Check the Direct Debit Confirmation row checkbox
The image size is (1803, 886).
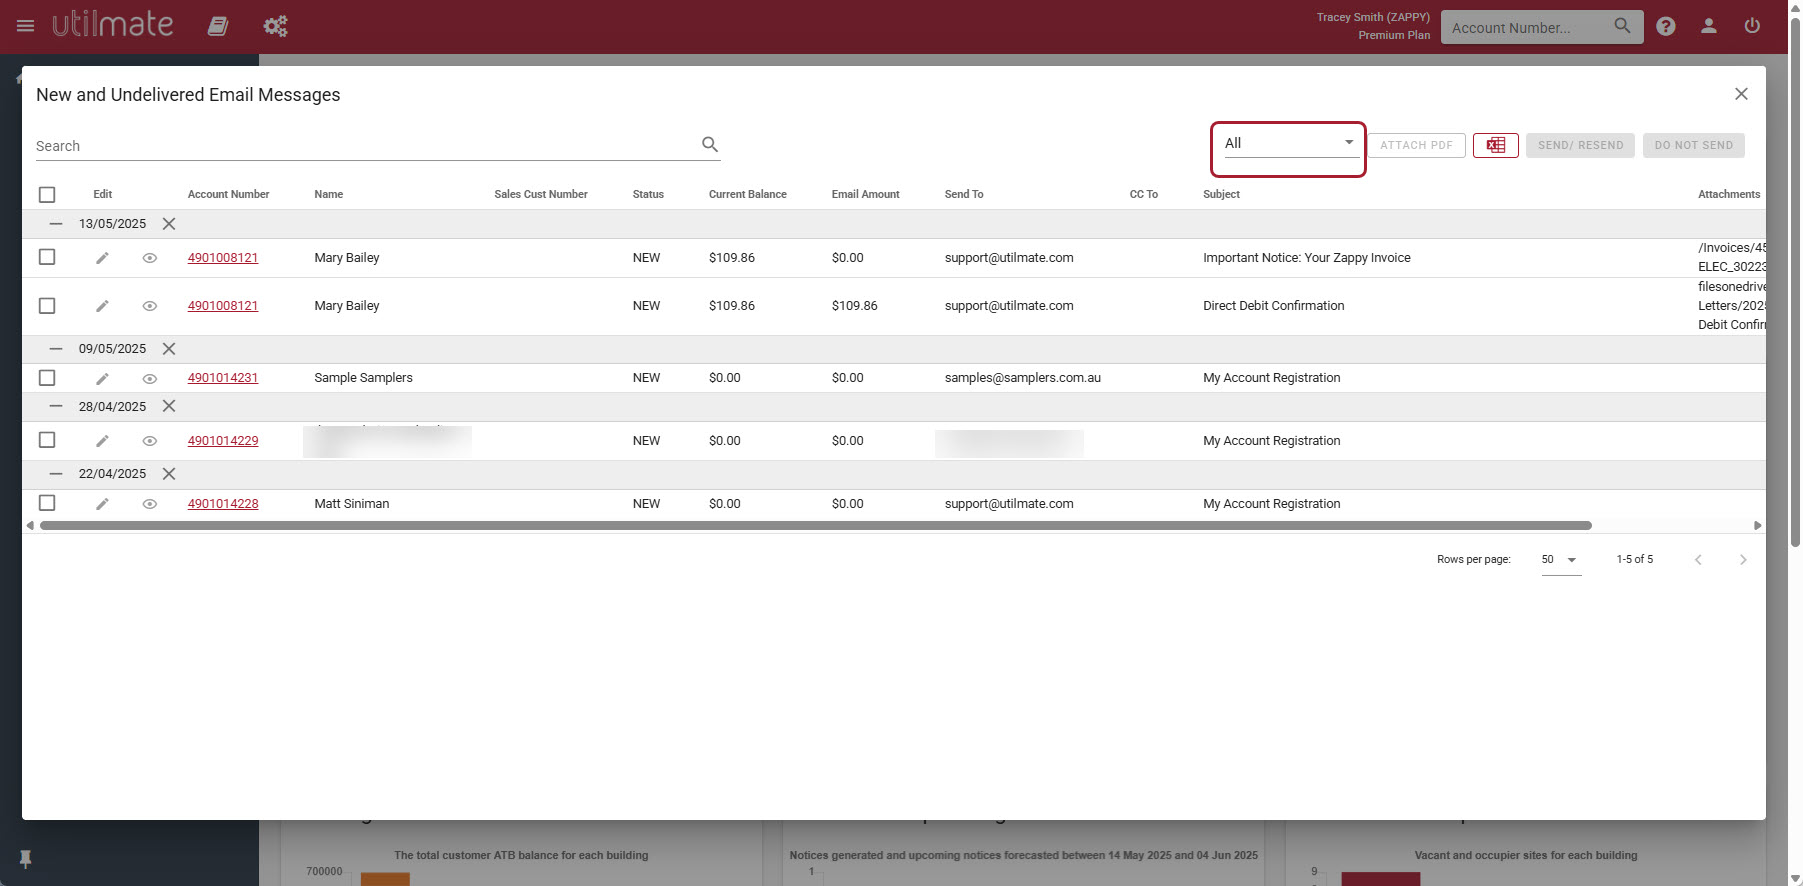(47, 306)
